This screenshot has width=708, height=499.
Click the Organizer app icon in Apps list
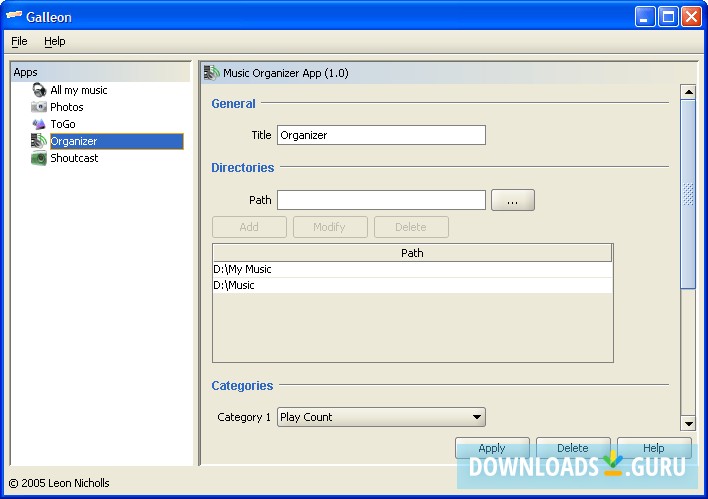[x=39, y=141]
